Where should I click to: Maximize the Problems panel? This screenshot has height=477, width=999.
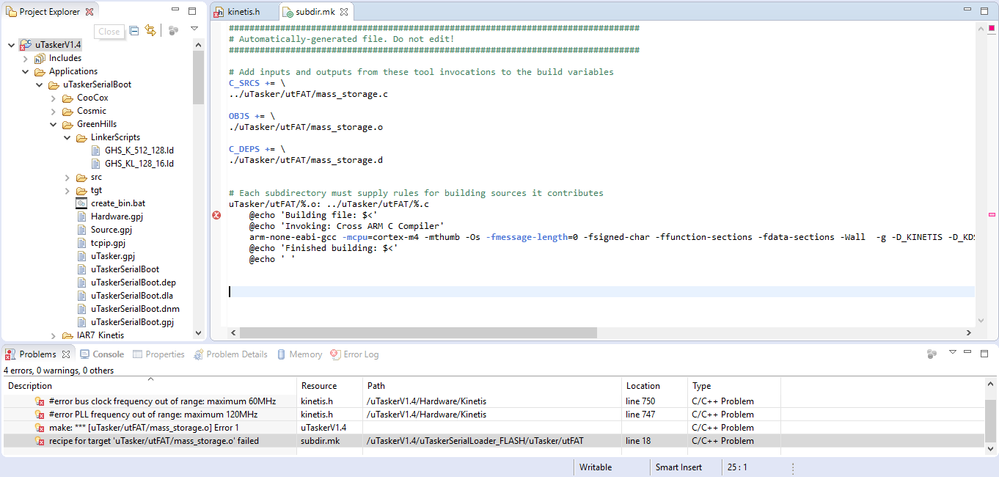[984, 352]
